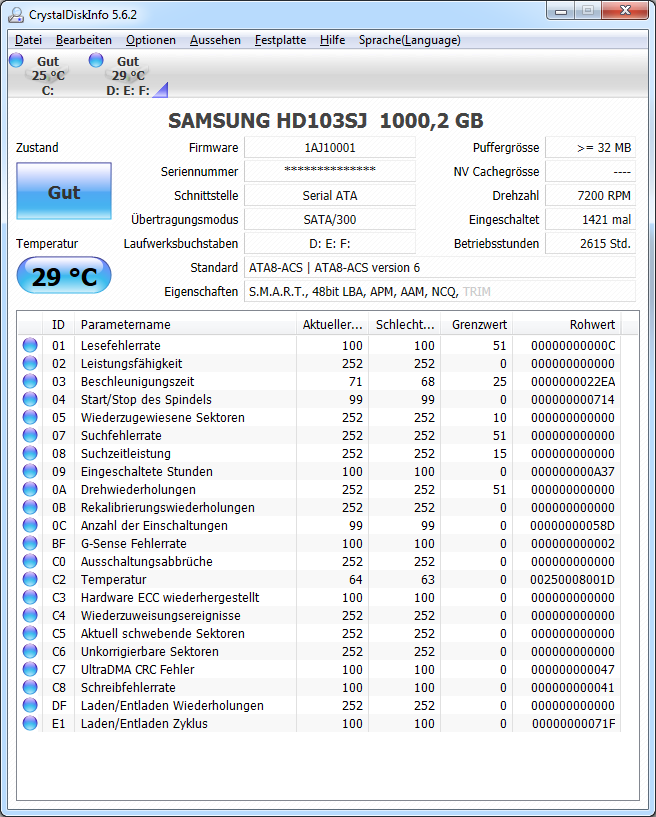Click the blue Gut health status button
656x817 pixels.
(64, 191)
